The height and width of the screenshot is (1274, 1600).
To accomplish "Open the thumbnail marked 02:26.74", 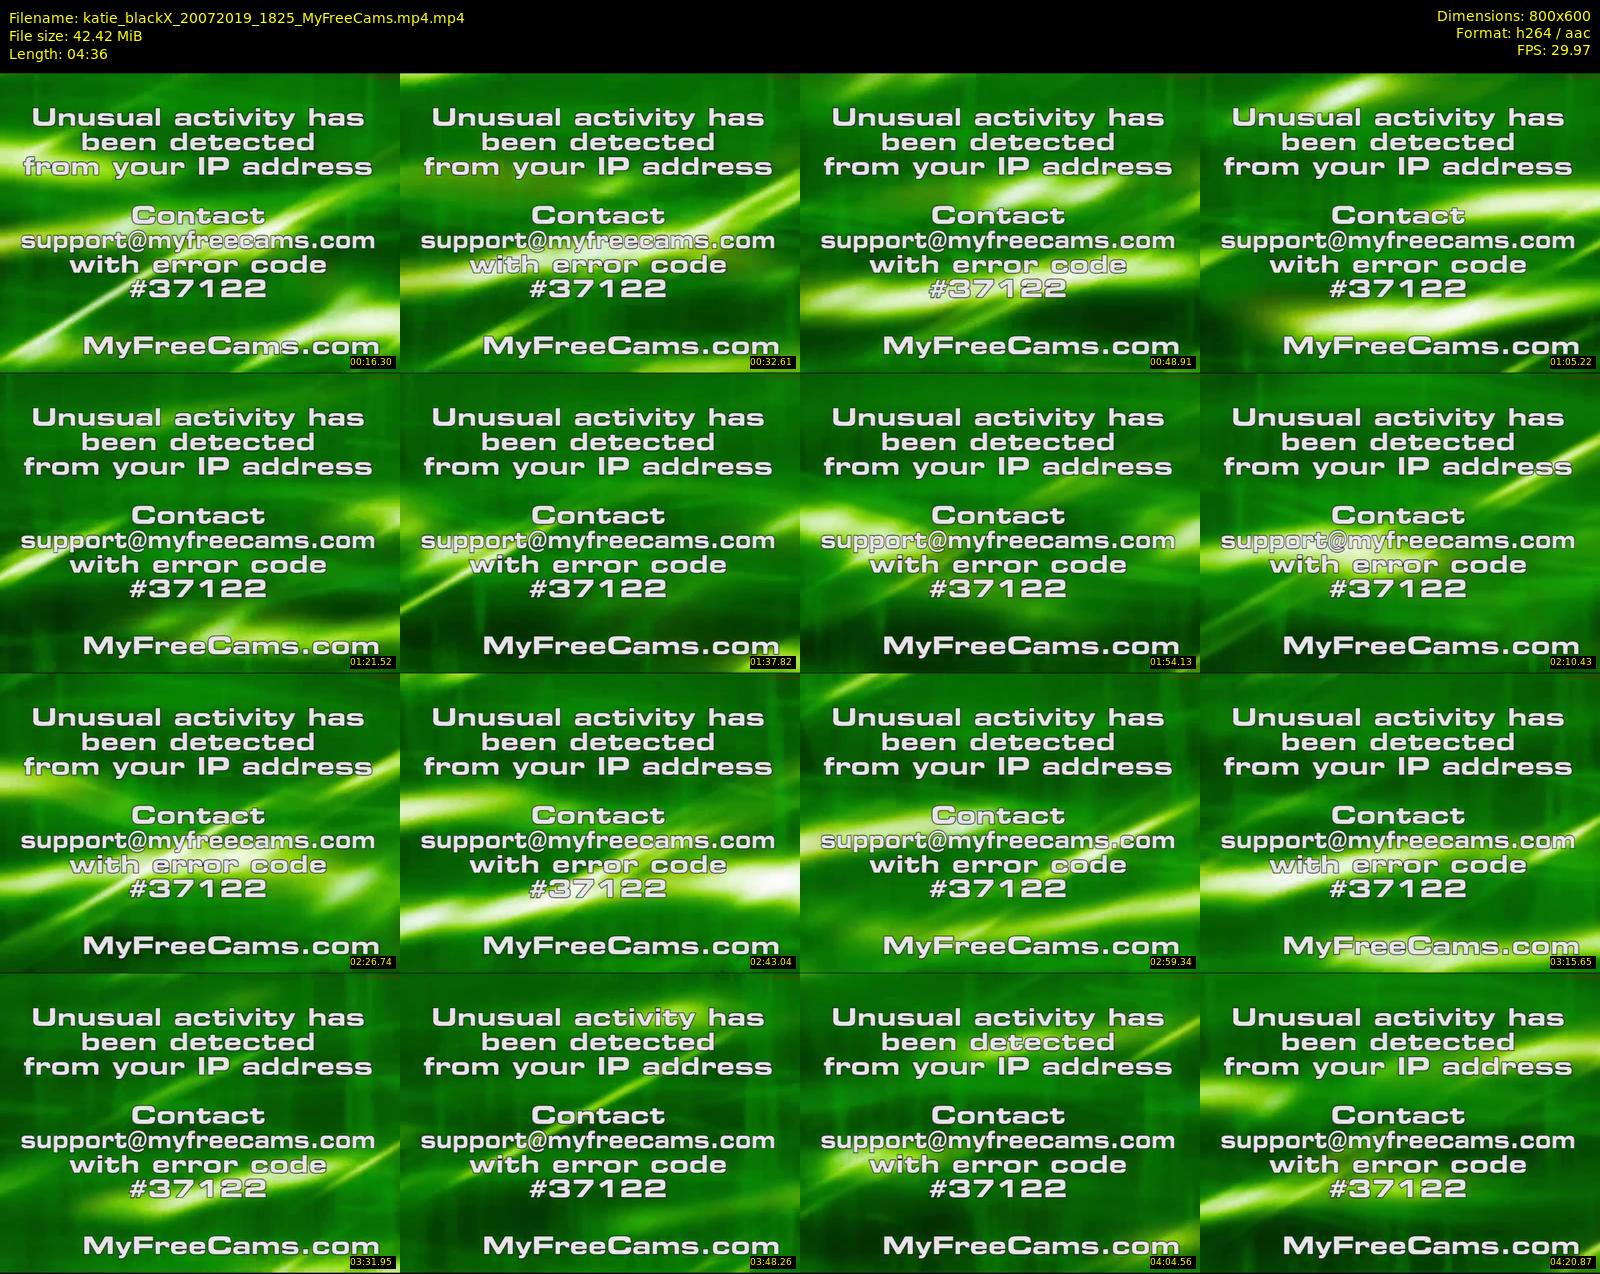I will [x=199, y=822].
